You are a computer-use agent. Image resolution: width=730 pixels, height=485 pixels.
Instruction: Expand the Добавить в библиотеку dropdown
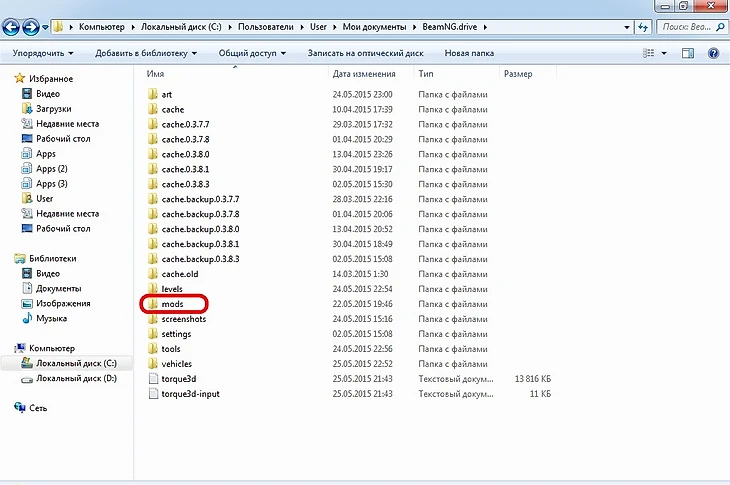pos(146,53)
